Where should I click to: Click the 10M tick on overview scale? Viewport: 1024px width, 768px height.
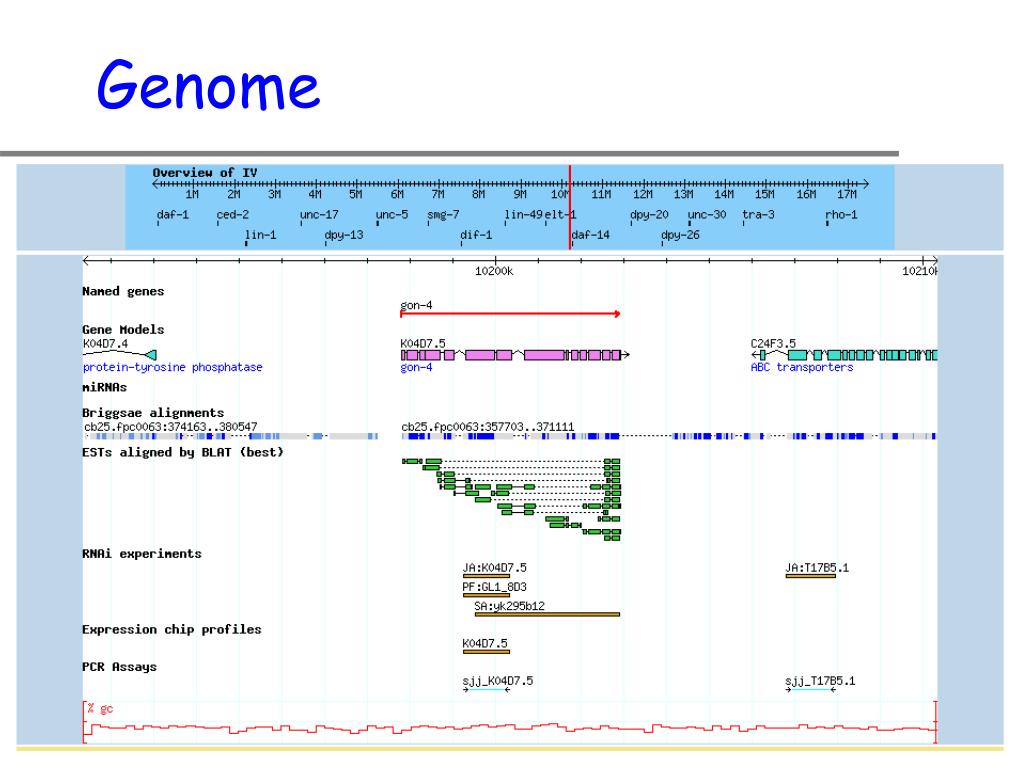pyautogui.click(x=560, y=195)
